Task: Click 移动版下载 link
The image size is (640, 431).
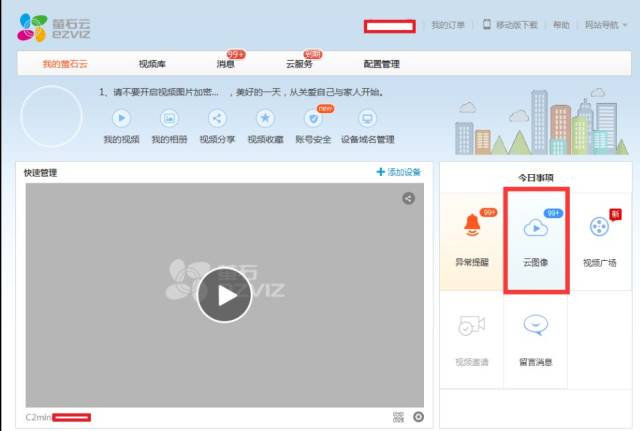Action: tap(510, 25)
